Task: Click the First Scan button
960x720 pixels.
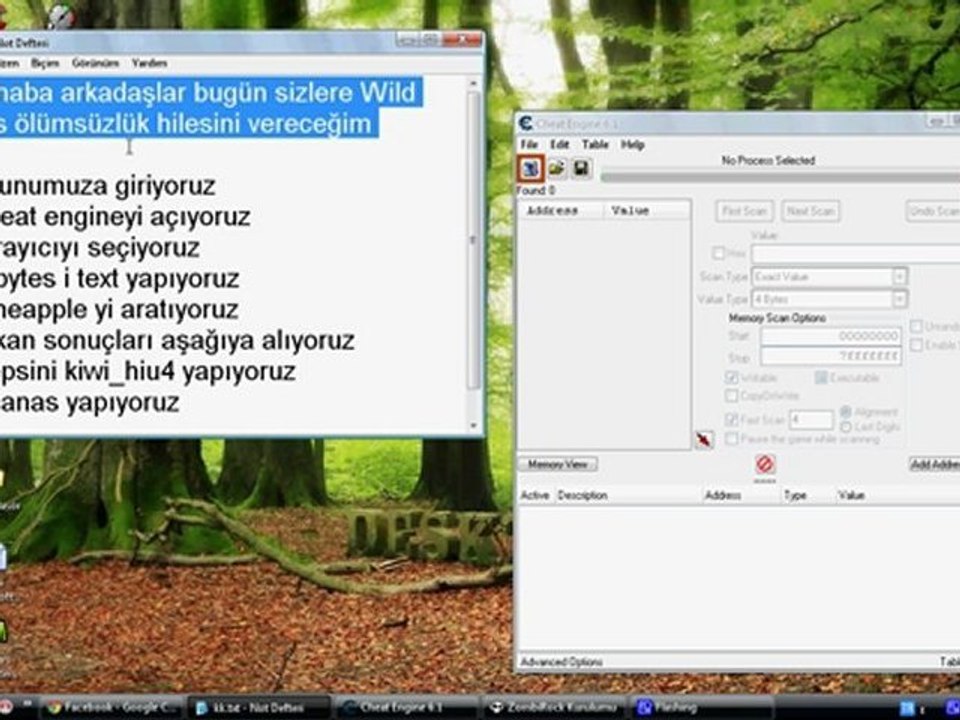Action: click(744, 211)
